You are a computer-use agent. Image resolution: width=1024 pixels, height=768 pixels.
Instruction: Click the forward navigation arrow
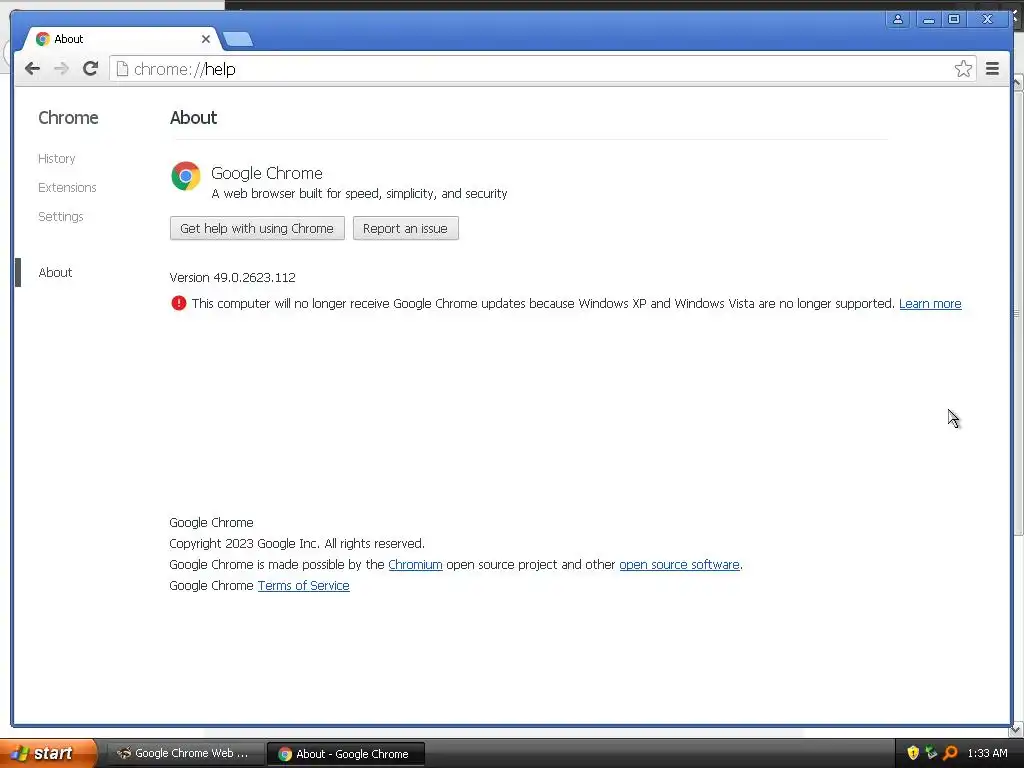click(61, 69)
